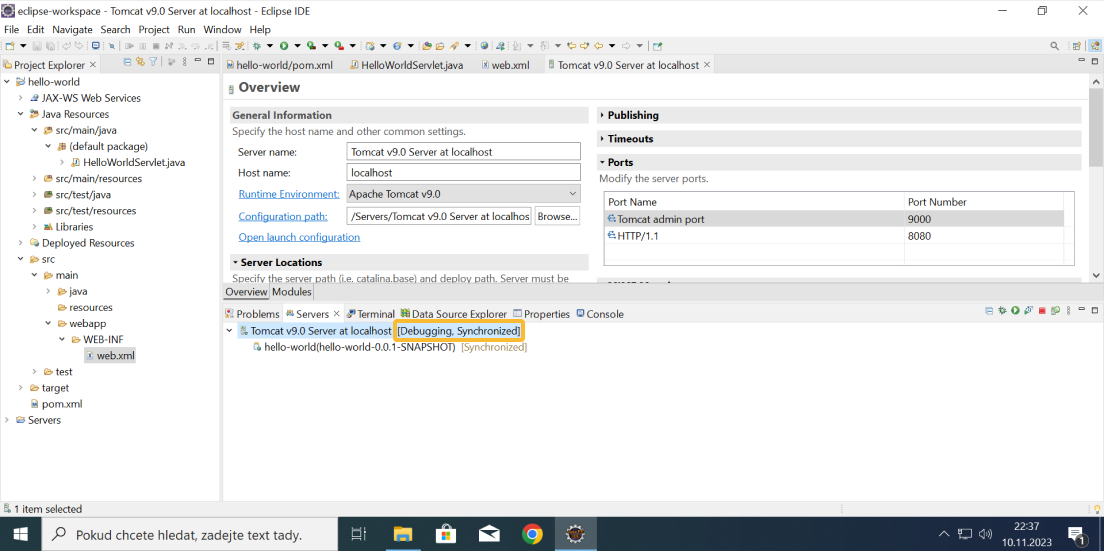Open the Window menu
Image resolution: width=1104 pixels, height=551 pixels.
coord(222,30)
